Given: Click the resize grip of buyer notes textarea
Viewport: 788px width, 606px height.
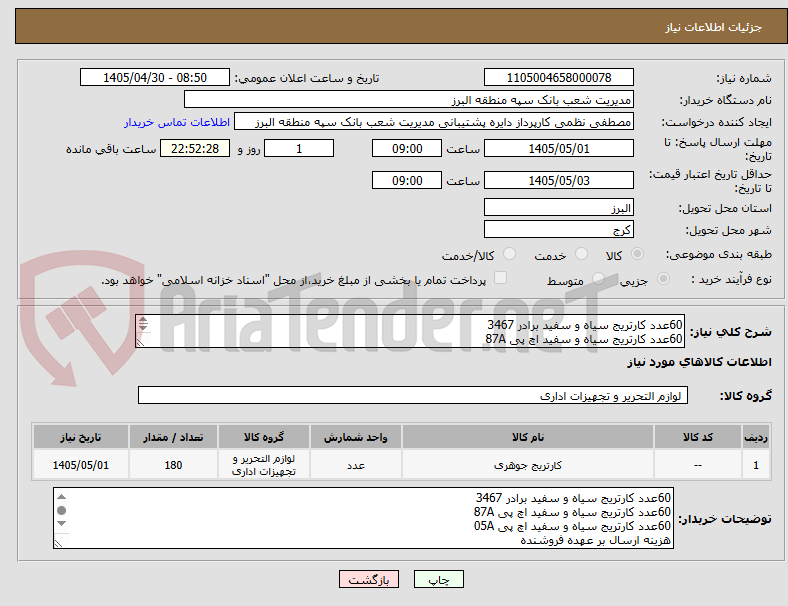Looking at the screenshot, I should pos(58,543).
